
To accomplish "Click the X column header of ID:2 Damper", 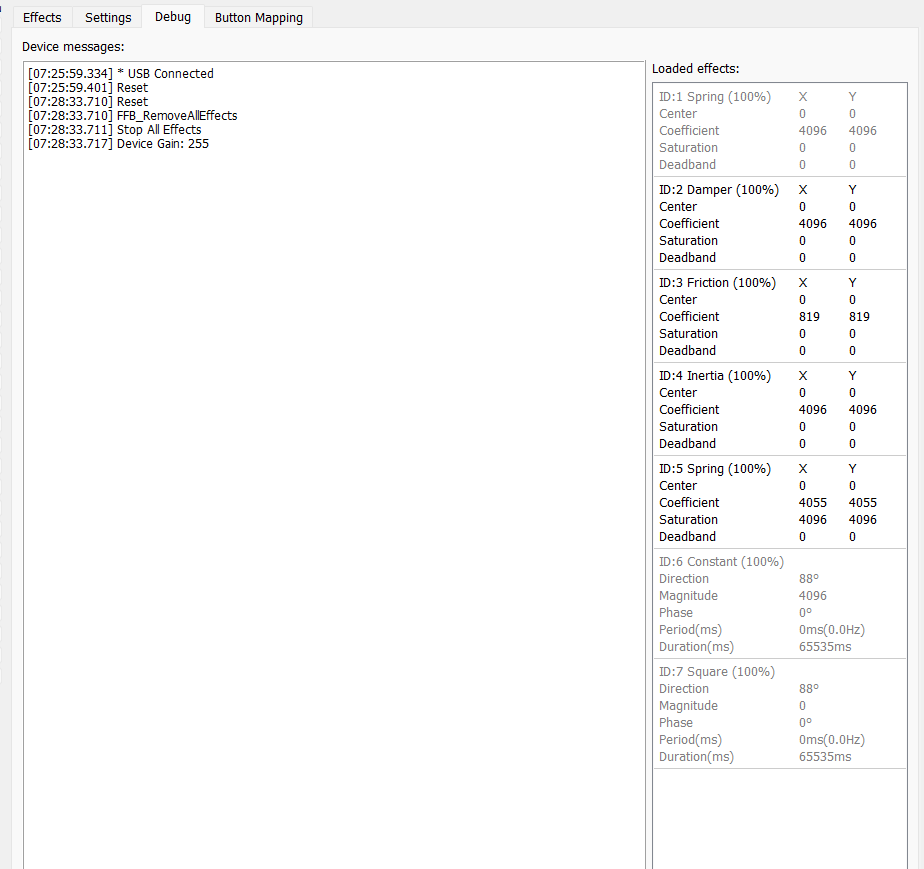I will coord(803,190).
